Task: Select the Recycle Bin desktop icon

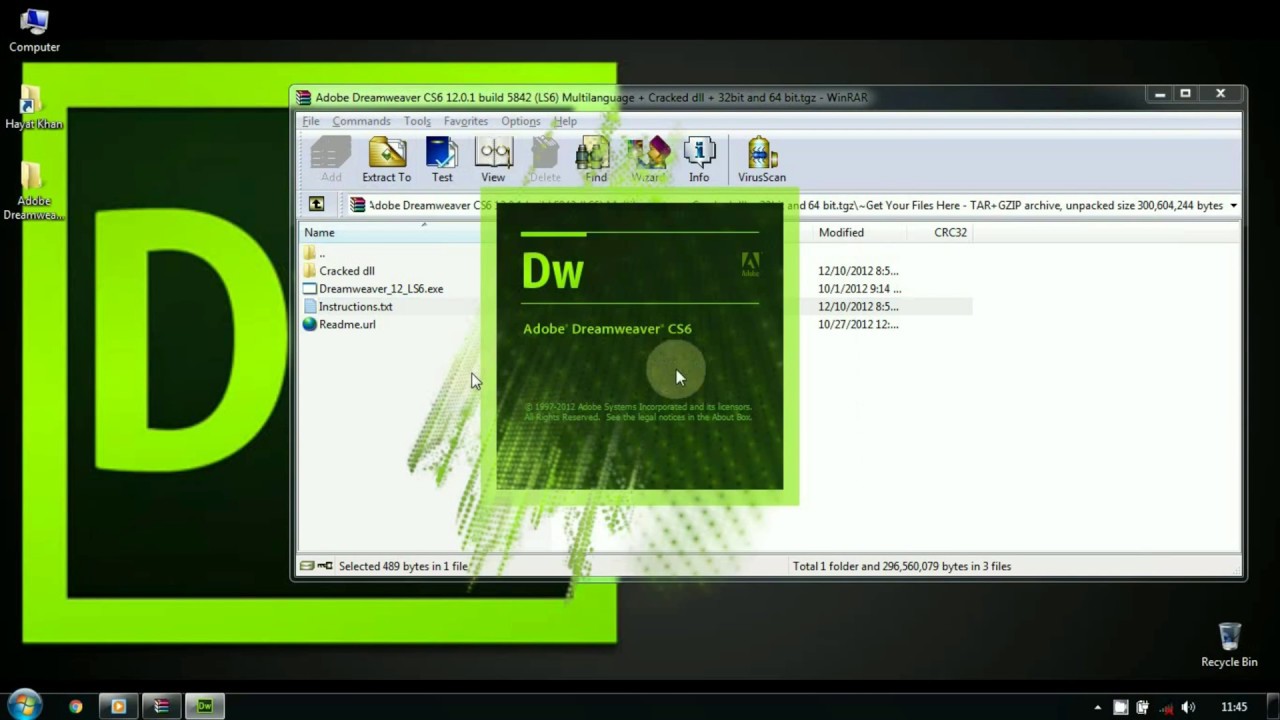Action: click(1229, 645)
